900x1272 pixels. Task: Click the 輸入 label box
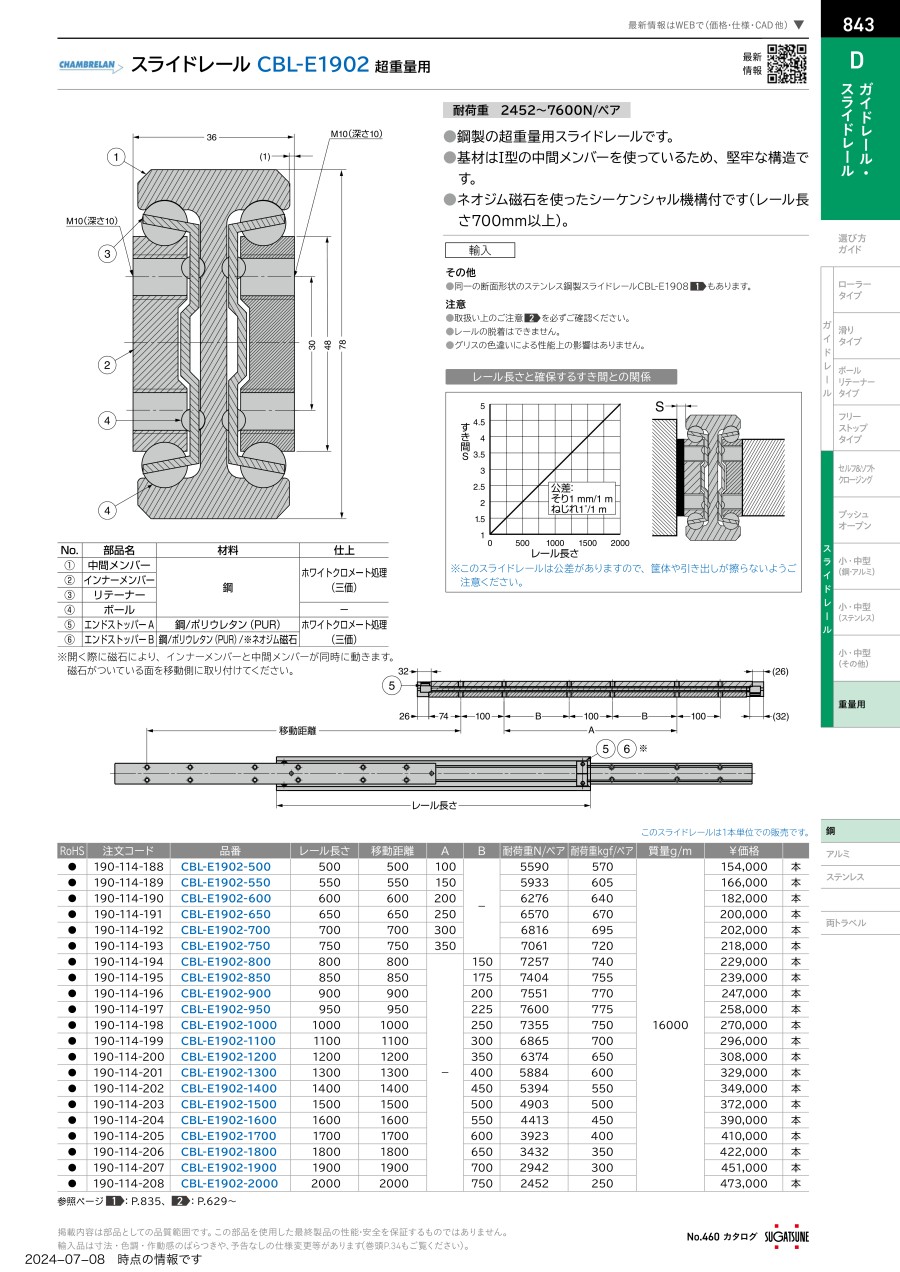pyautogui.click(x=480, y=250)
